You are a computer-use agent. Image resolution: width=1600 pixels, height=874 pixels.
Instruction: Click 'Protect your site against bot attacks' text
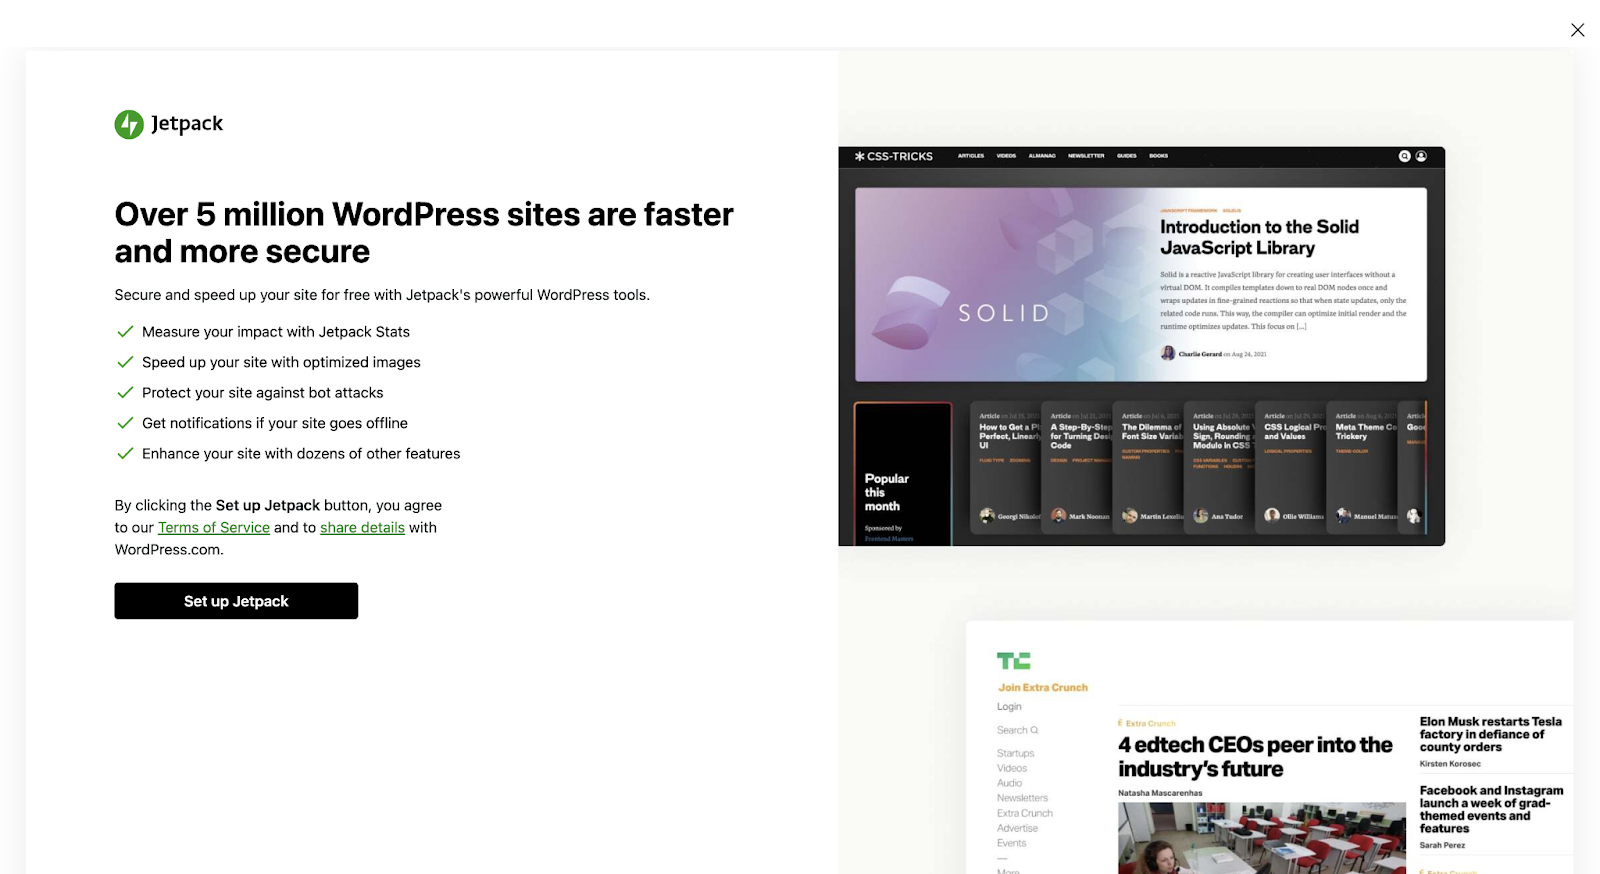coord(263,393)
